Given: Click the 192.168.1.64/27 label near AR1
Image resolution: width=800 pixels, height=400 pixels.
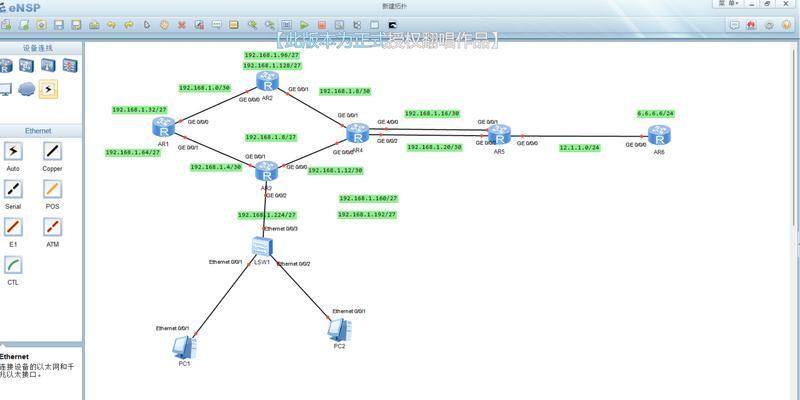Looking at the screenshot, I should click(133, 152).
